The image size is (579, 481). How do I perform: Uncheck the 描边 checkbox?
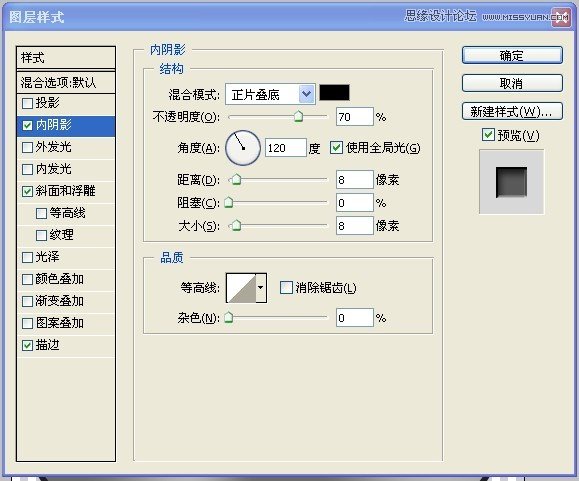pyautogui.click(x=27, y=346)
